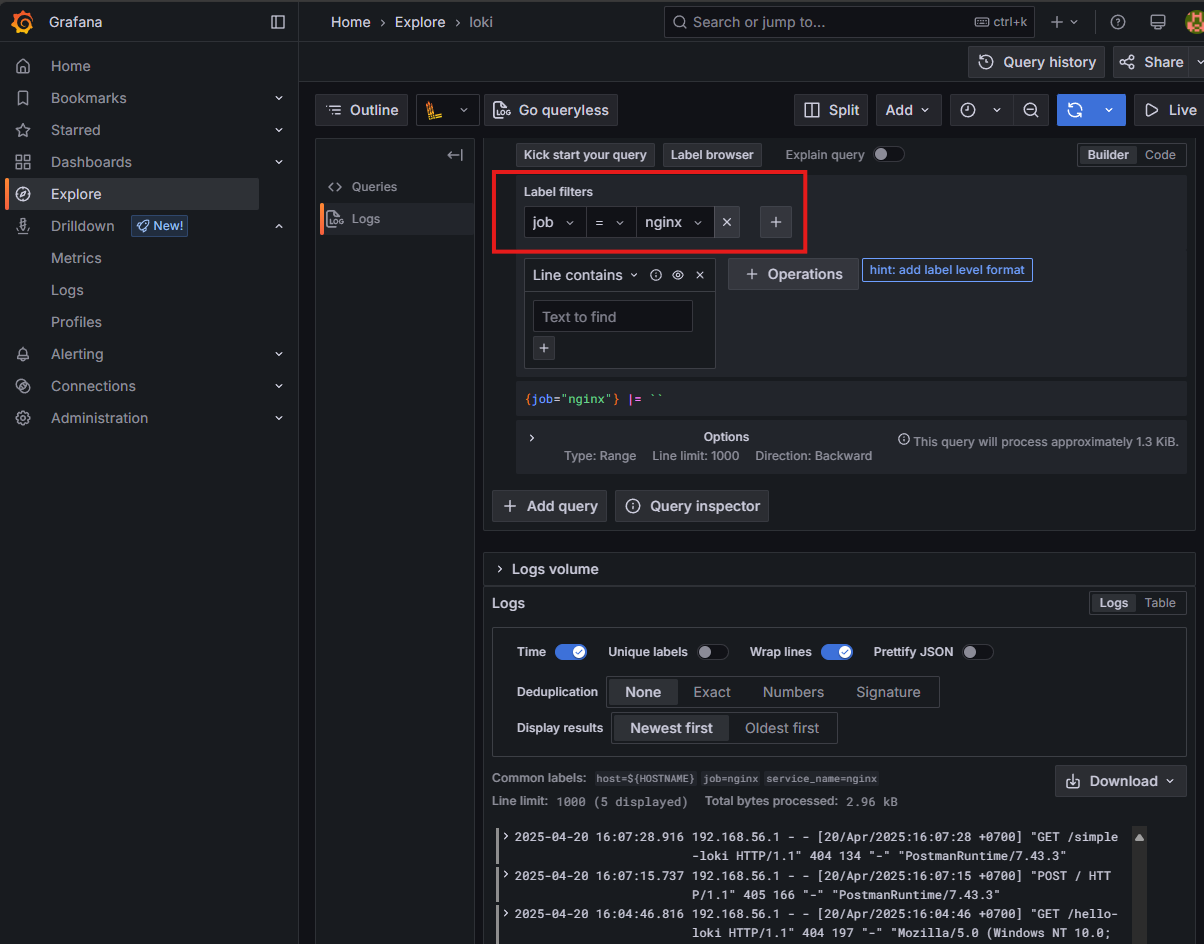Open Dashboards in the sidebar menu
The width and height of the screenshot is (1204, 944).
click(x=91, y=162)
